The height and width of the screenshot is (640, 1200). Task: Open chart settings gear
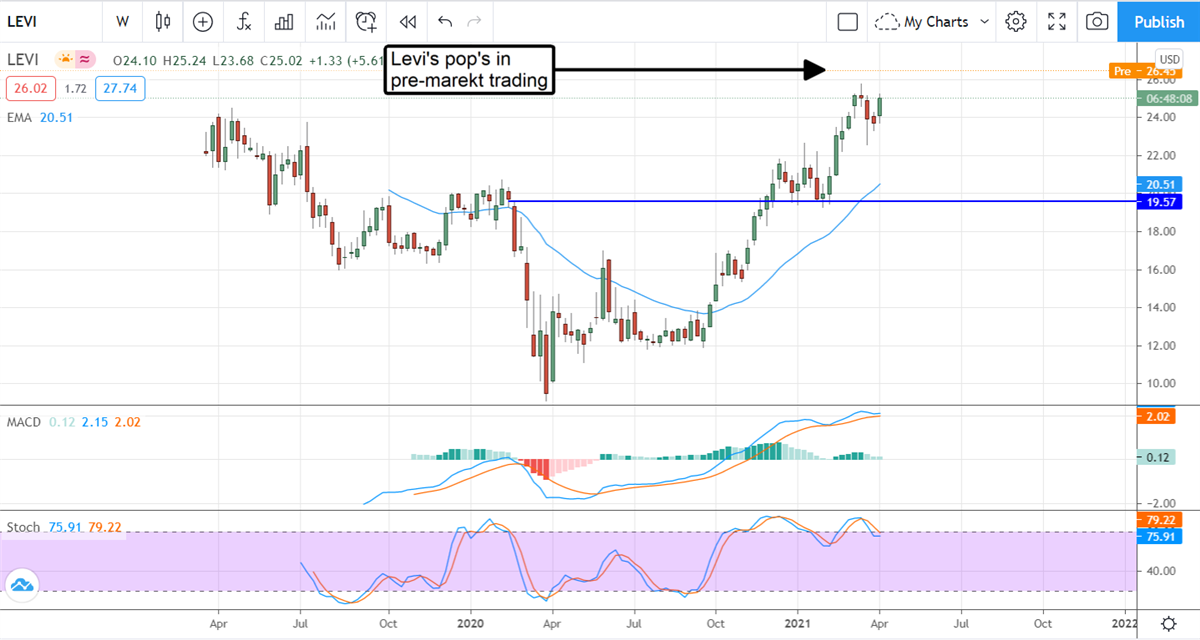coord(1016,21)
